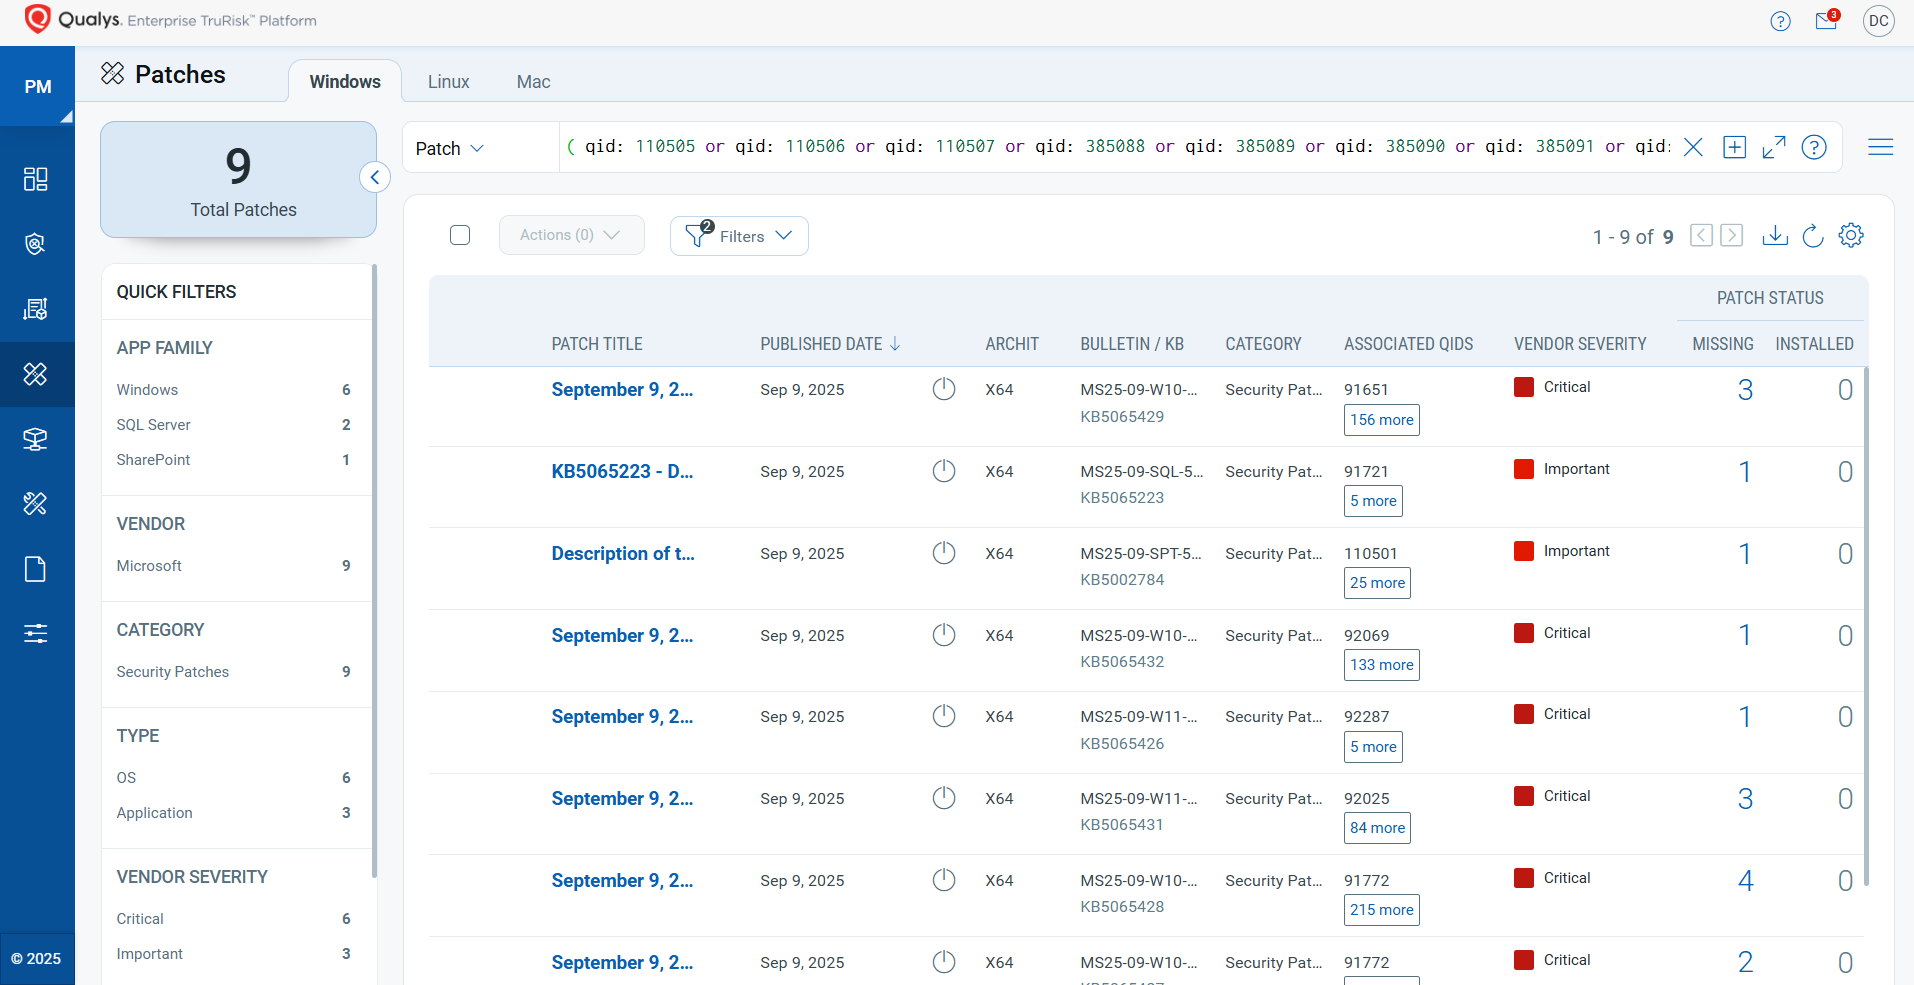Open table settings gear icon

click(x=1851, y=235)
